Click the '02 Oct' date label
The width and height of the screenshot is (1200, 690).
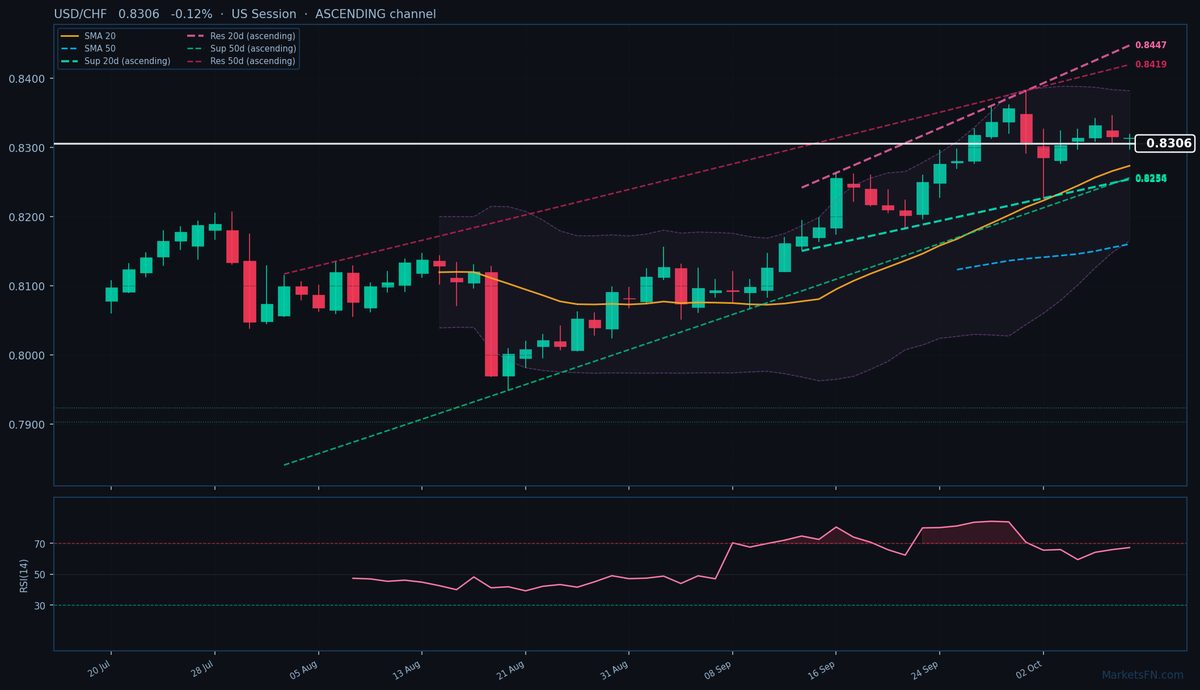(x=1031, y=670)
